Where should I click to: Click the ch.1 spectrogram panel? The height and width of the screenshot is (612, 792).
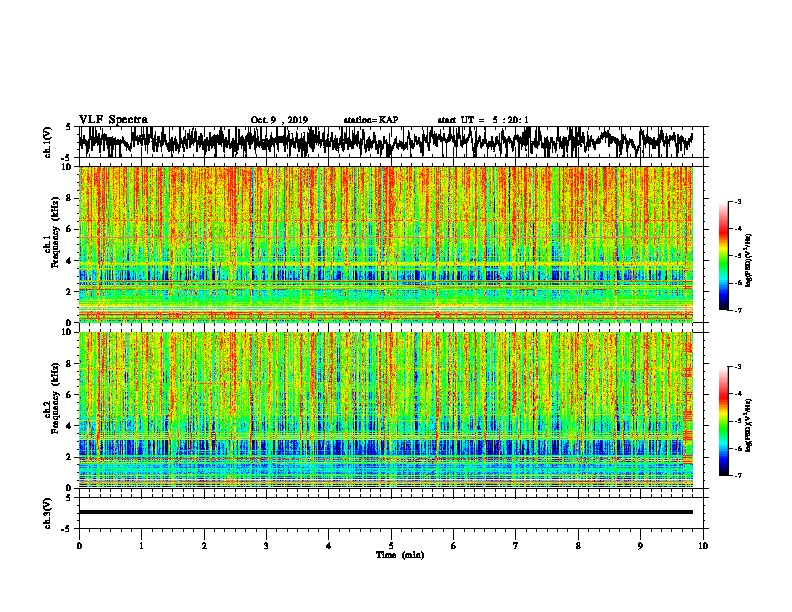point(386,244)
